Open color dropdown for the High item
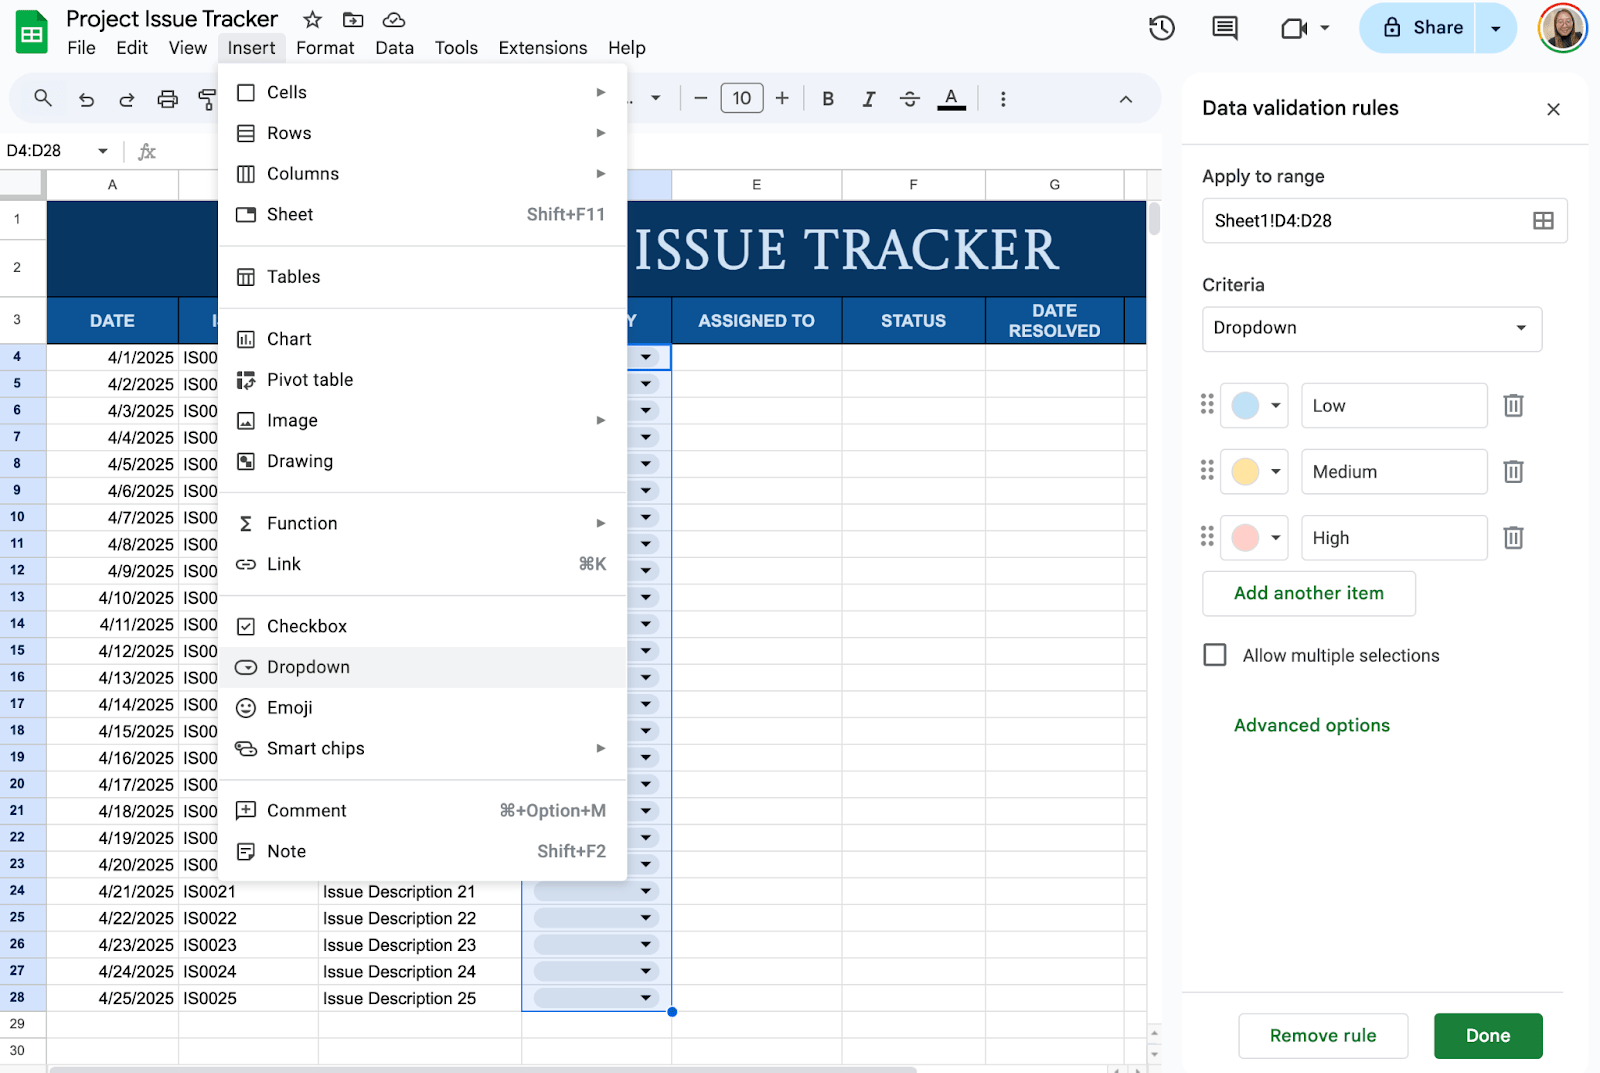 [1276, 538]
